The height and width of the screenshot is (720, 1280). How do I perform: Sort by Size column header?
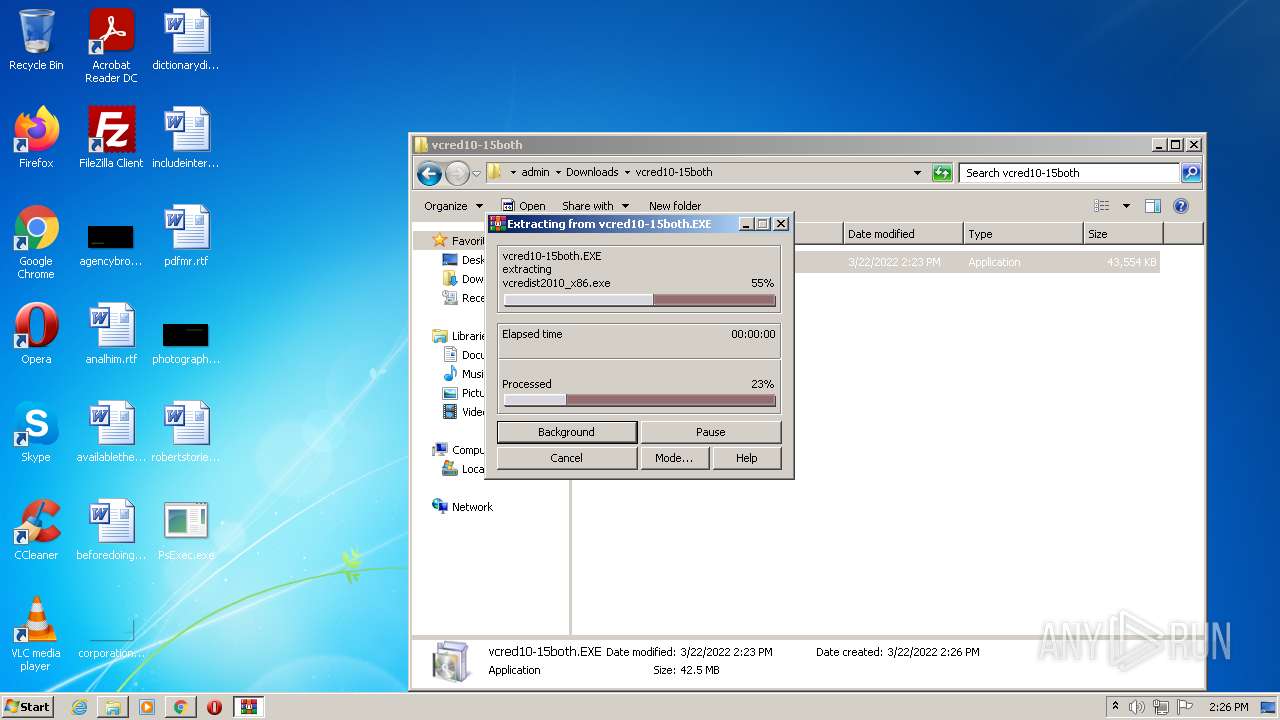[x=1123, y=234]
